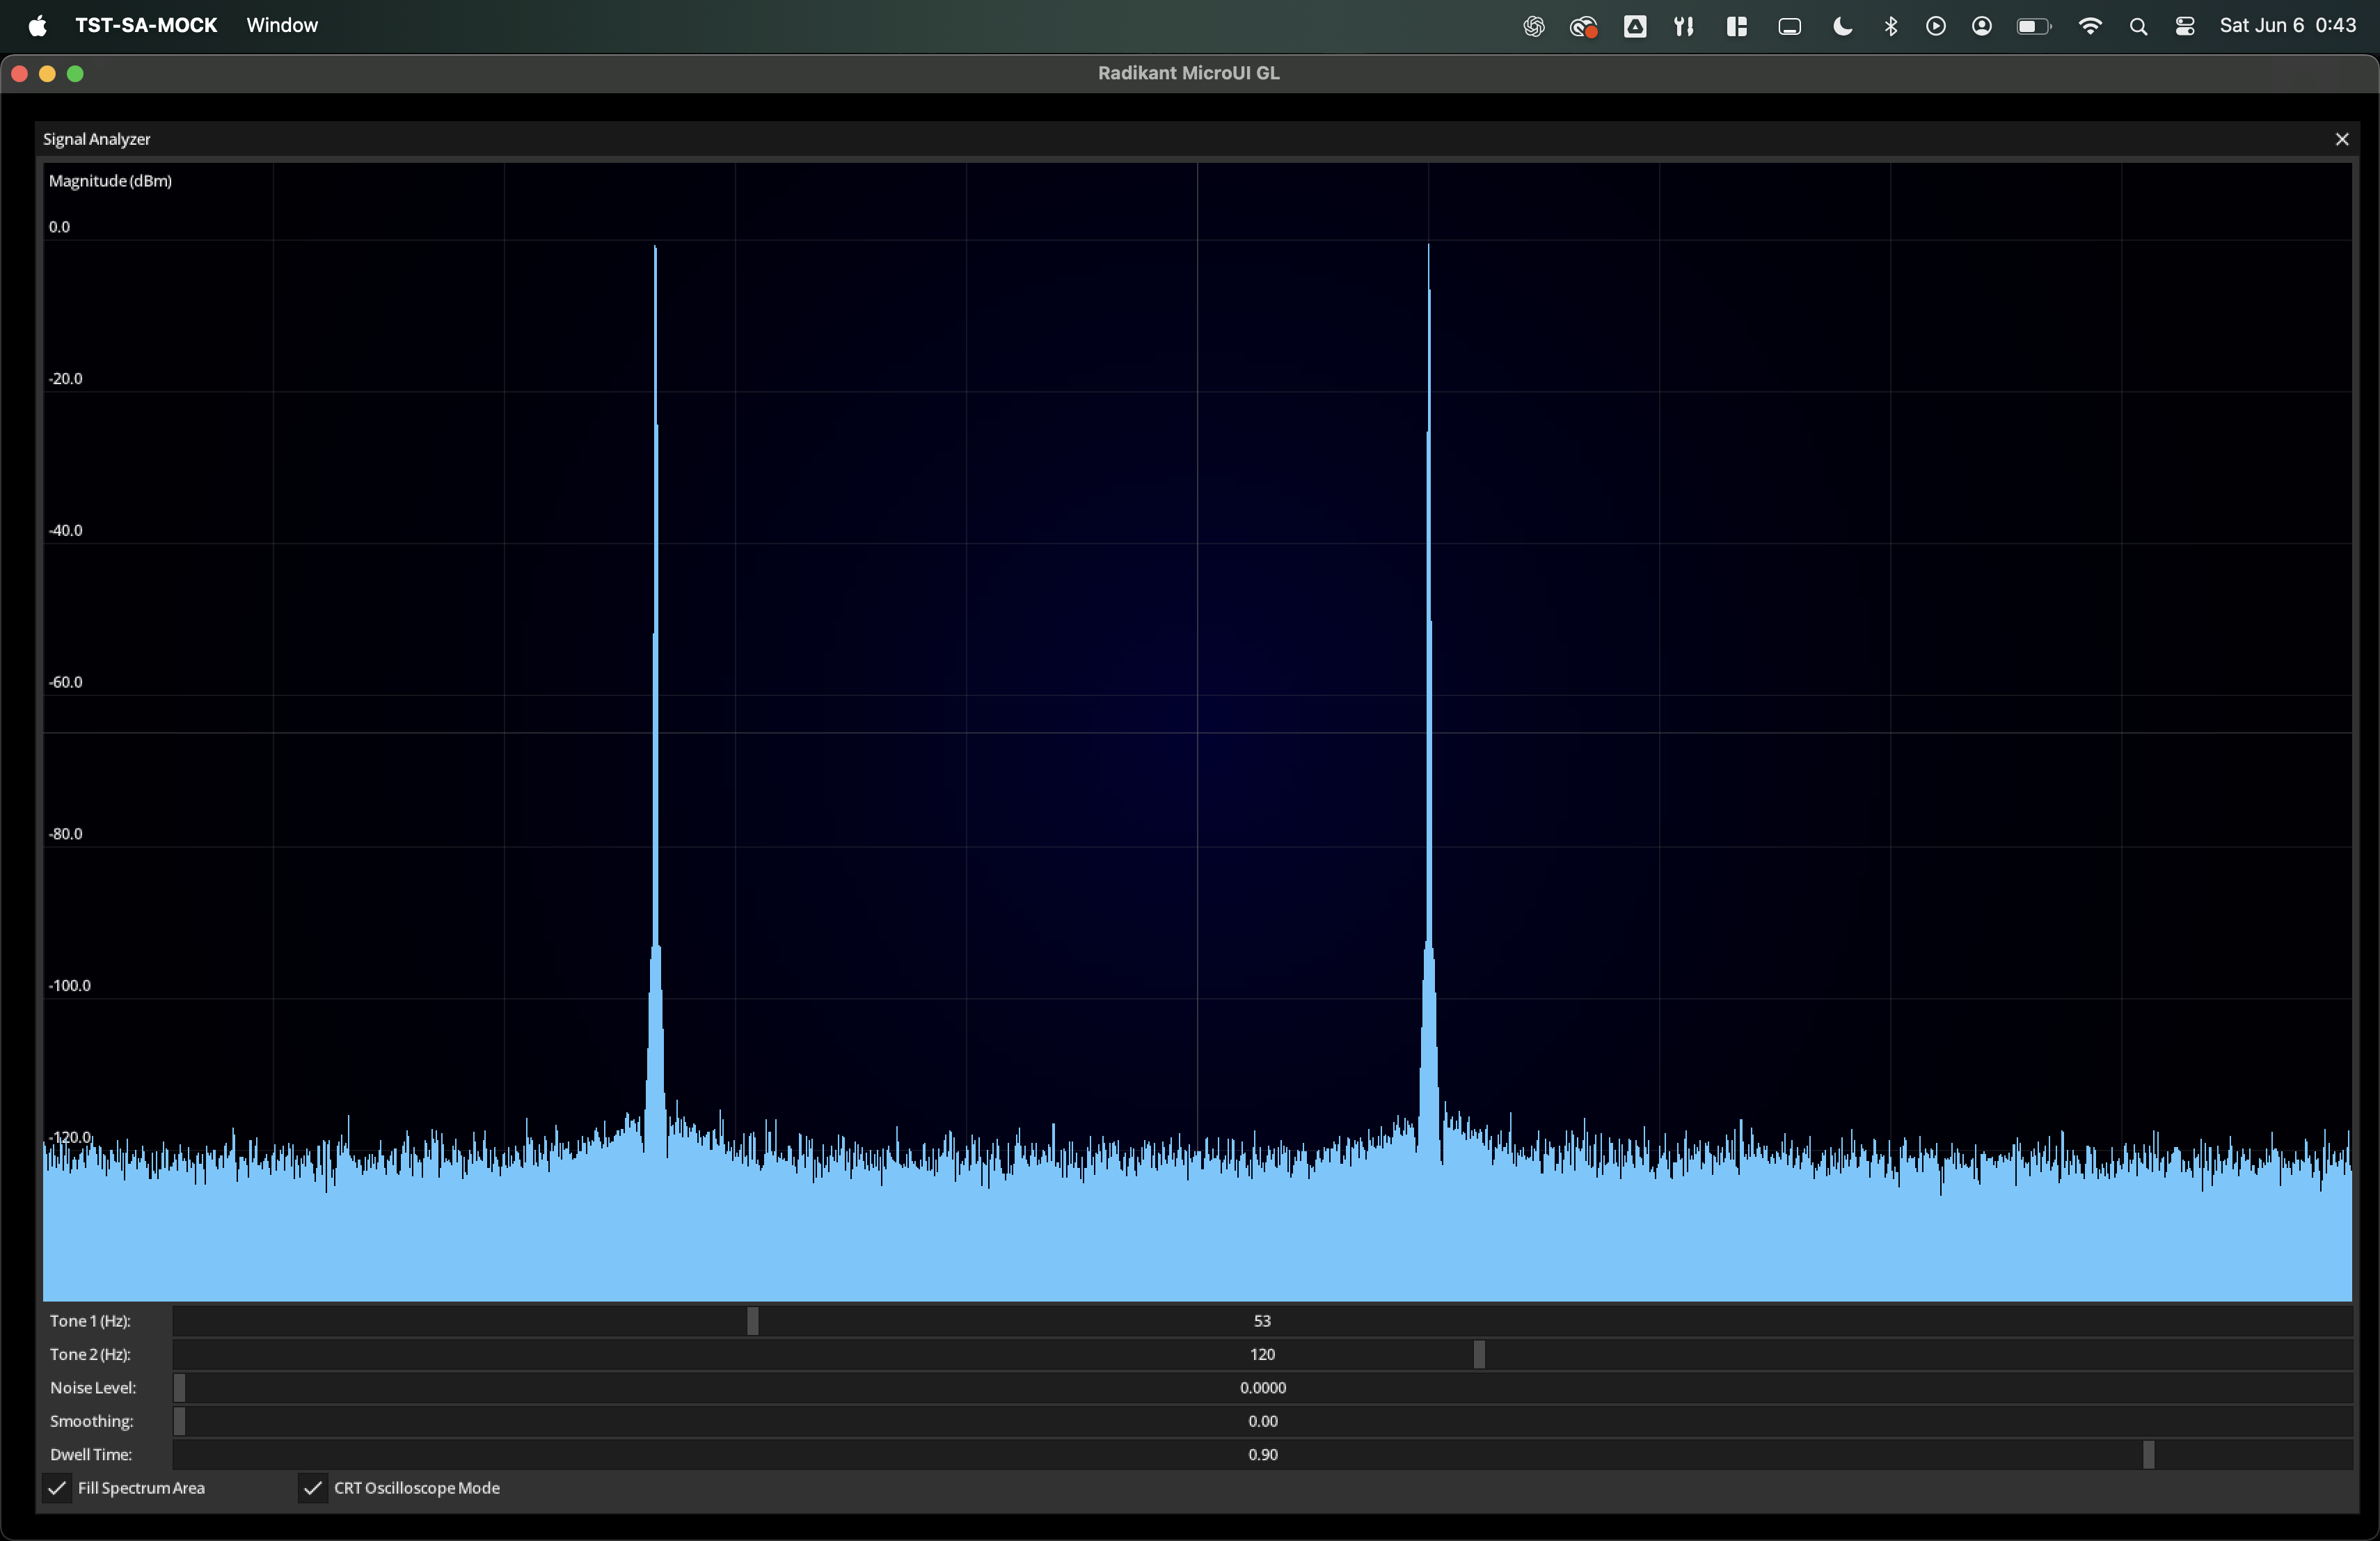Open the user account menu bar icon
2380x1541 pixels.
[x=1982, y=26]
